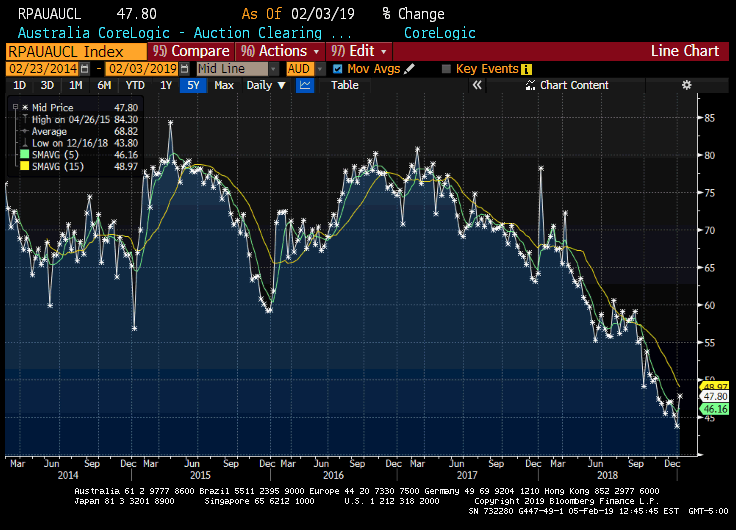Switch to Table view
The width and height of the screenshot is (736, 530).
pos(345,85)
